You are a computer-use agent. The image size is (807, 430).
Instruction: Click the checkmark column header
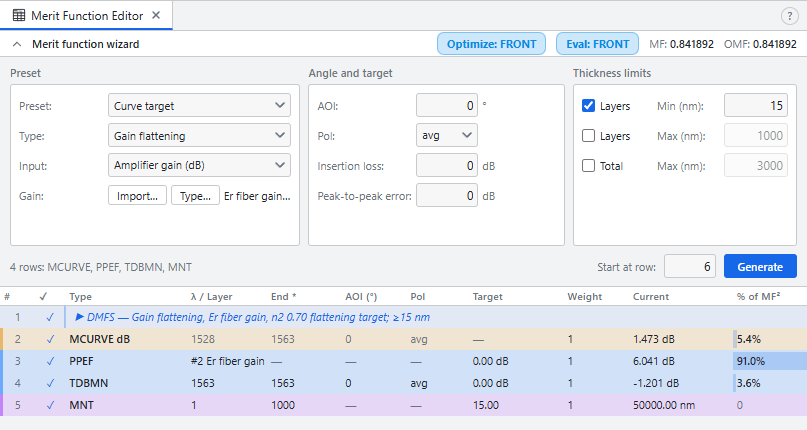(43, 297)
